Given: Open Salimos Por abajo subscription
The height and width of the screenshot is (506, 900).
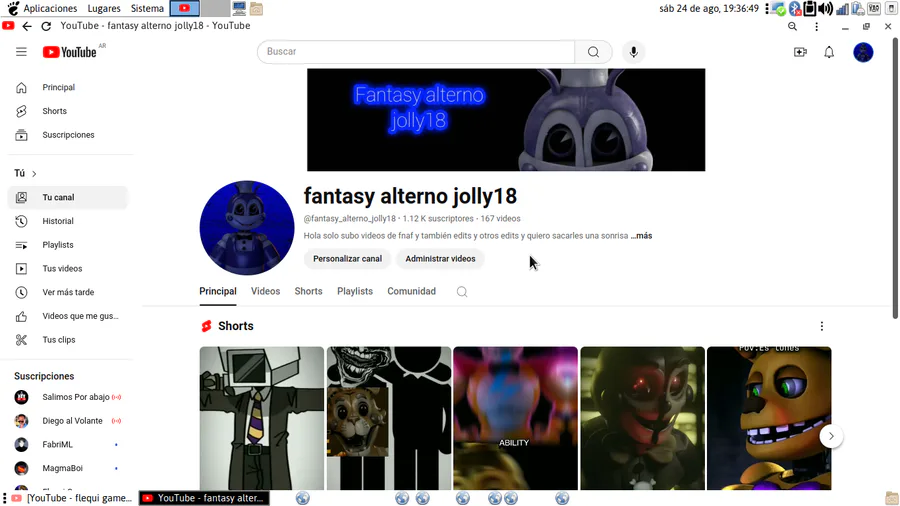Looking at the screenshot, I should coord(68,397).
